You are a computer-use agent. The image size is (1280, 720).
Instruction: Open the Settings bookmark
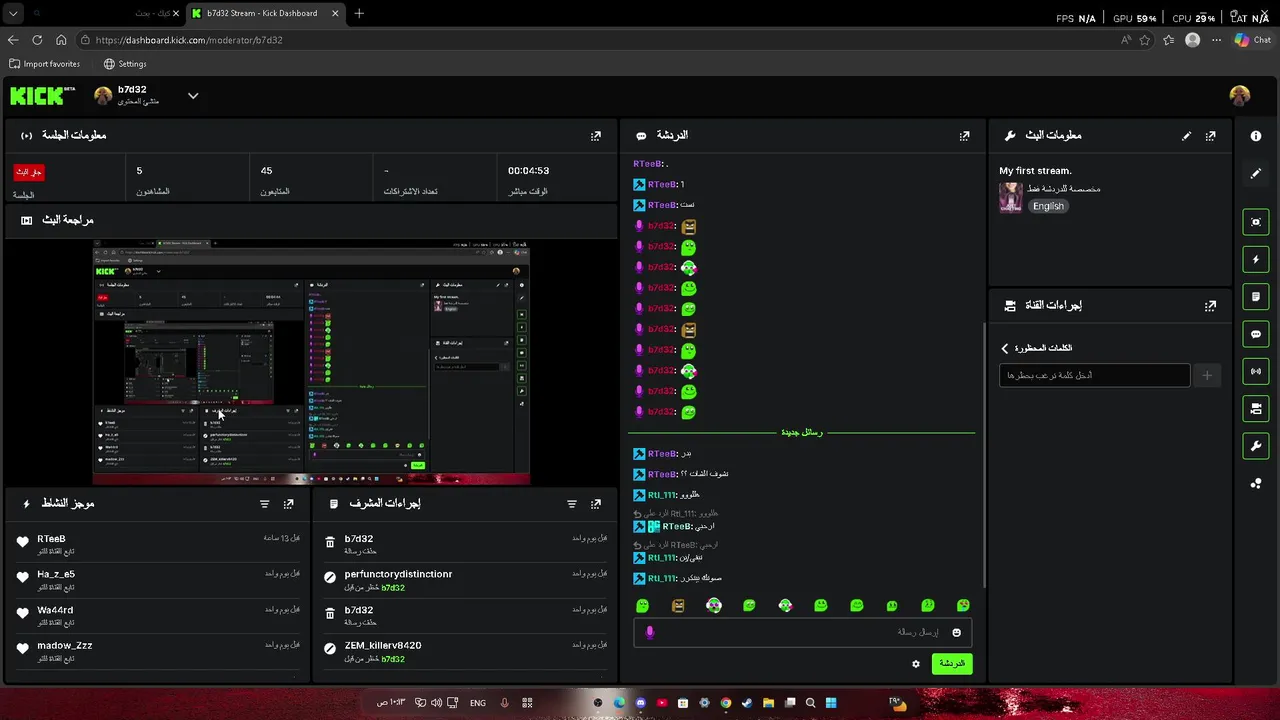click(x=125, y=64)
